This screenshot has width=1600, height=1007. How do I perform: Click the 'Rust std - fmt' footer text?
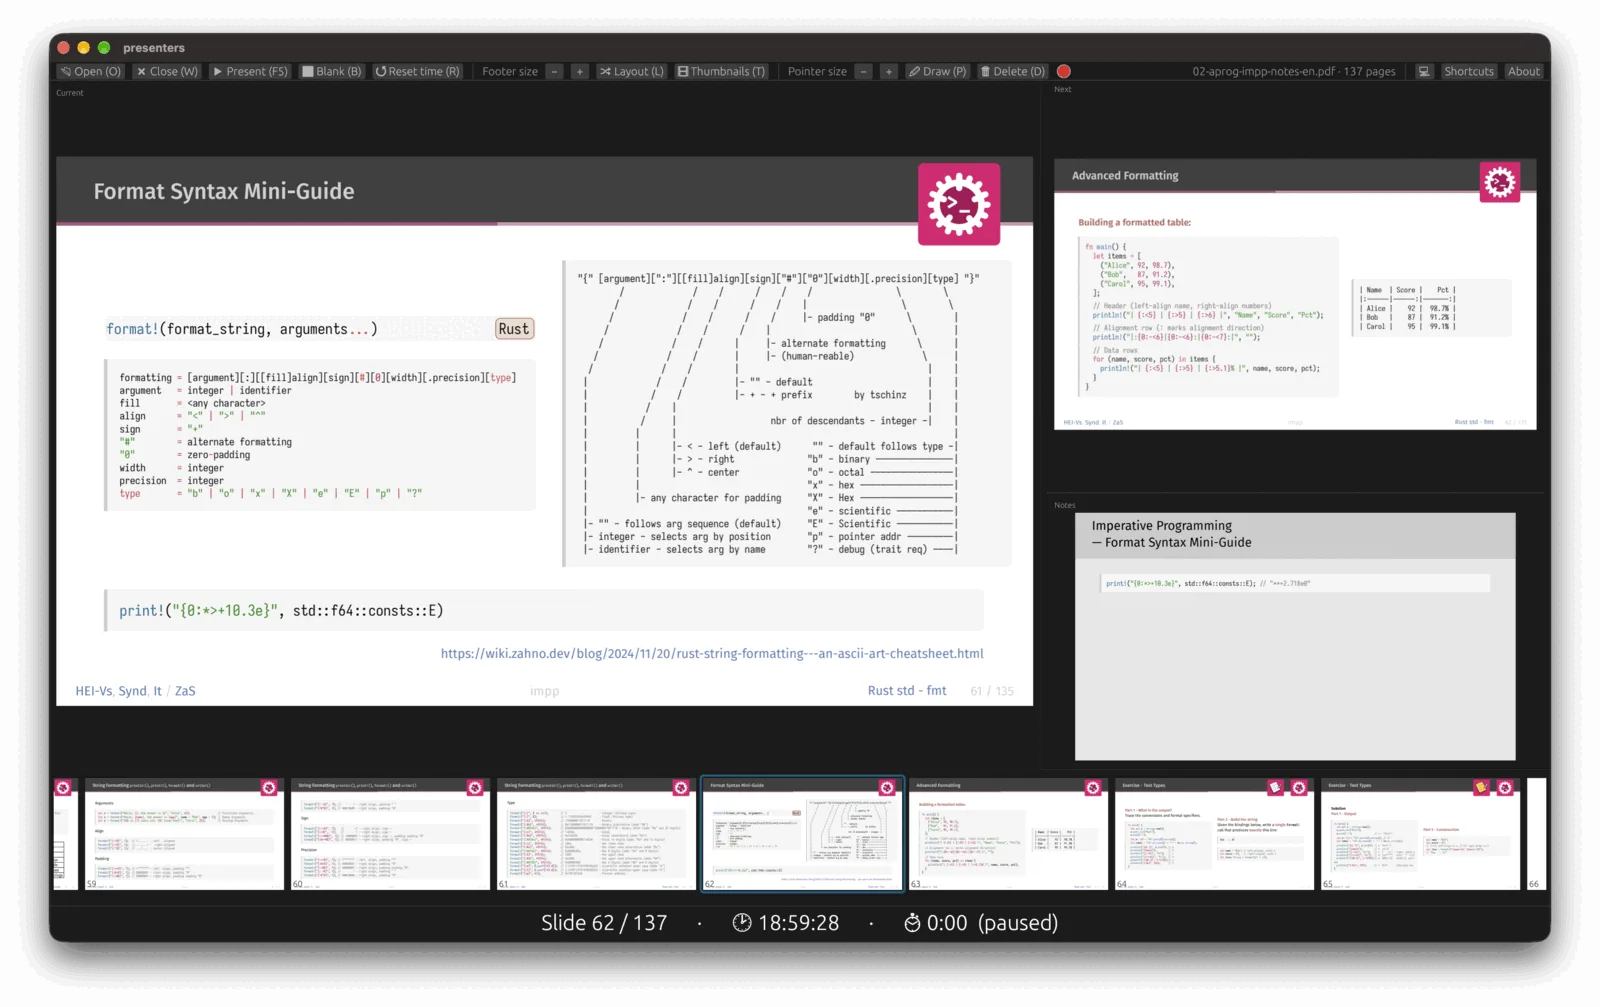(907, 690)
